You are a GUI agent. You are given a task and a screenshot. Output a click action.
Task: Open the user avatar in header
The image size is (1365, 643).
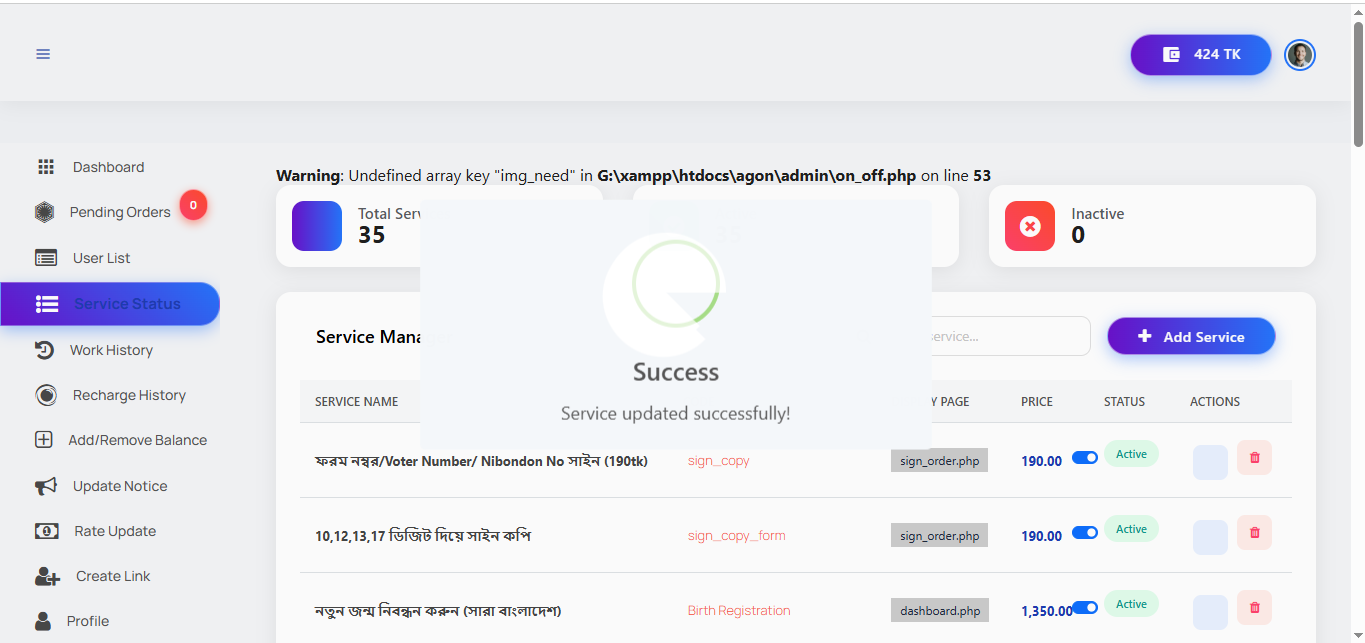[1299, 55]
